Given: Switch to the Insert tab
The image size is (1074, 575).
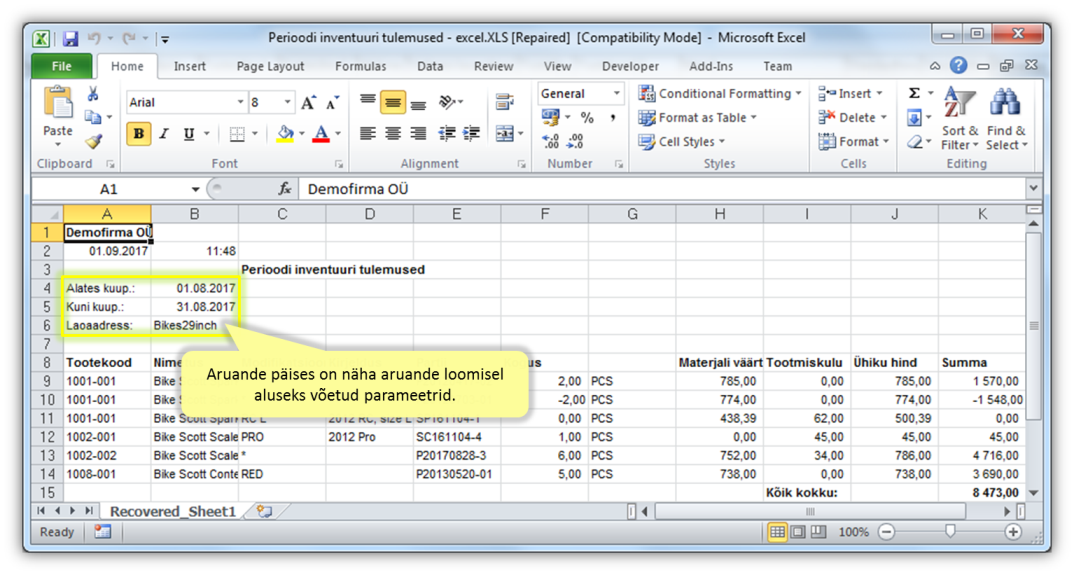Looking at the screenshot, I should tap(190, 66).
